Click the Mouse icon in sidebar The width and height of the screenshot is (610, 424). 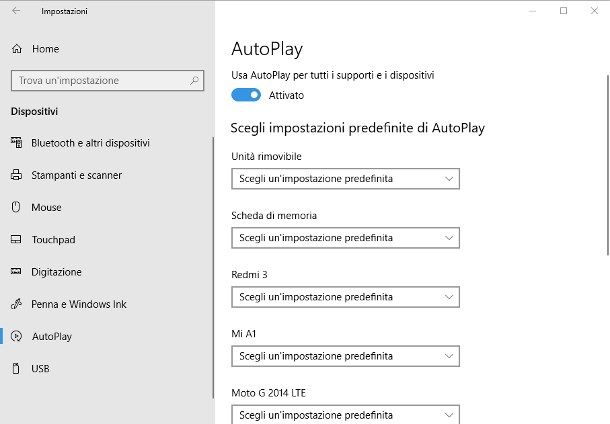pyautogui.click(x=16, y=207)
